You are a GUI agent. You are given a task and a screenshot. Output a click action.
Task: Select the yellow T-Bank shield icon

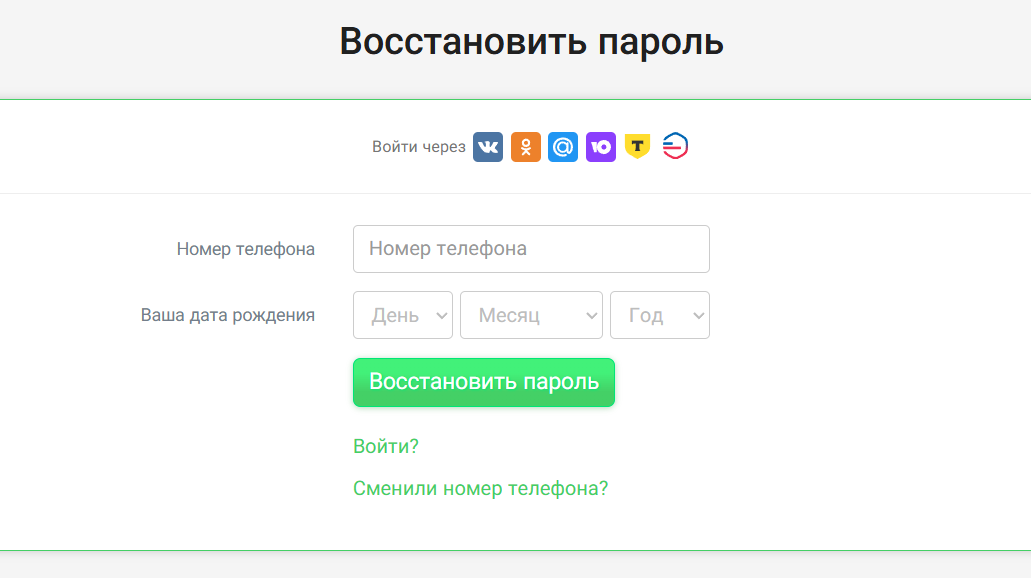[x=638, y=147]
